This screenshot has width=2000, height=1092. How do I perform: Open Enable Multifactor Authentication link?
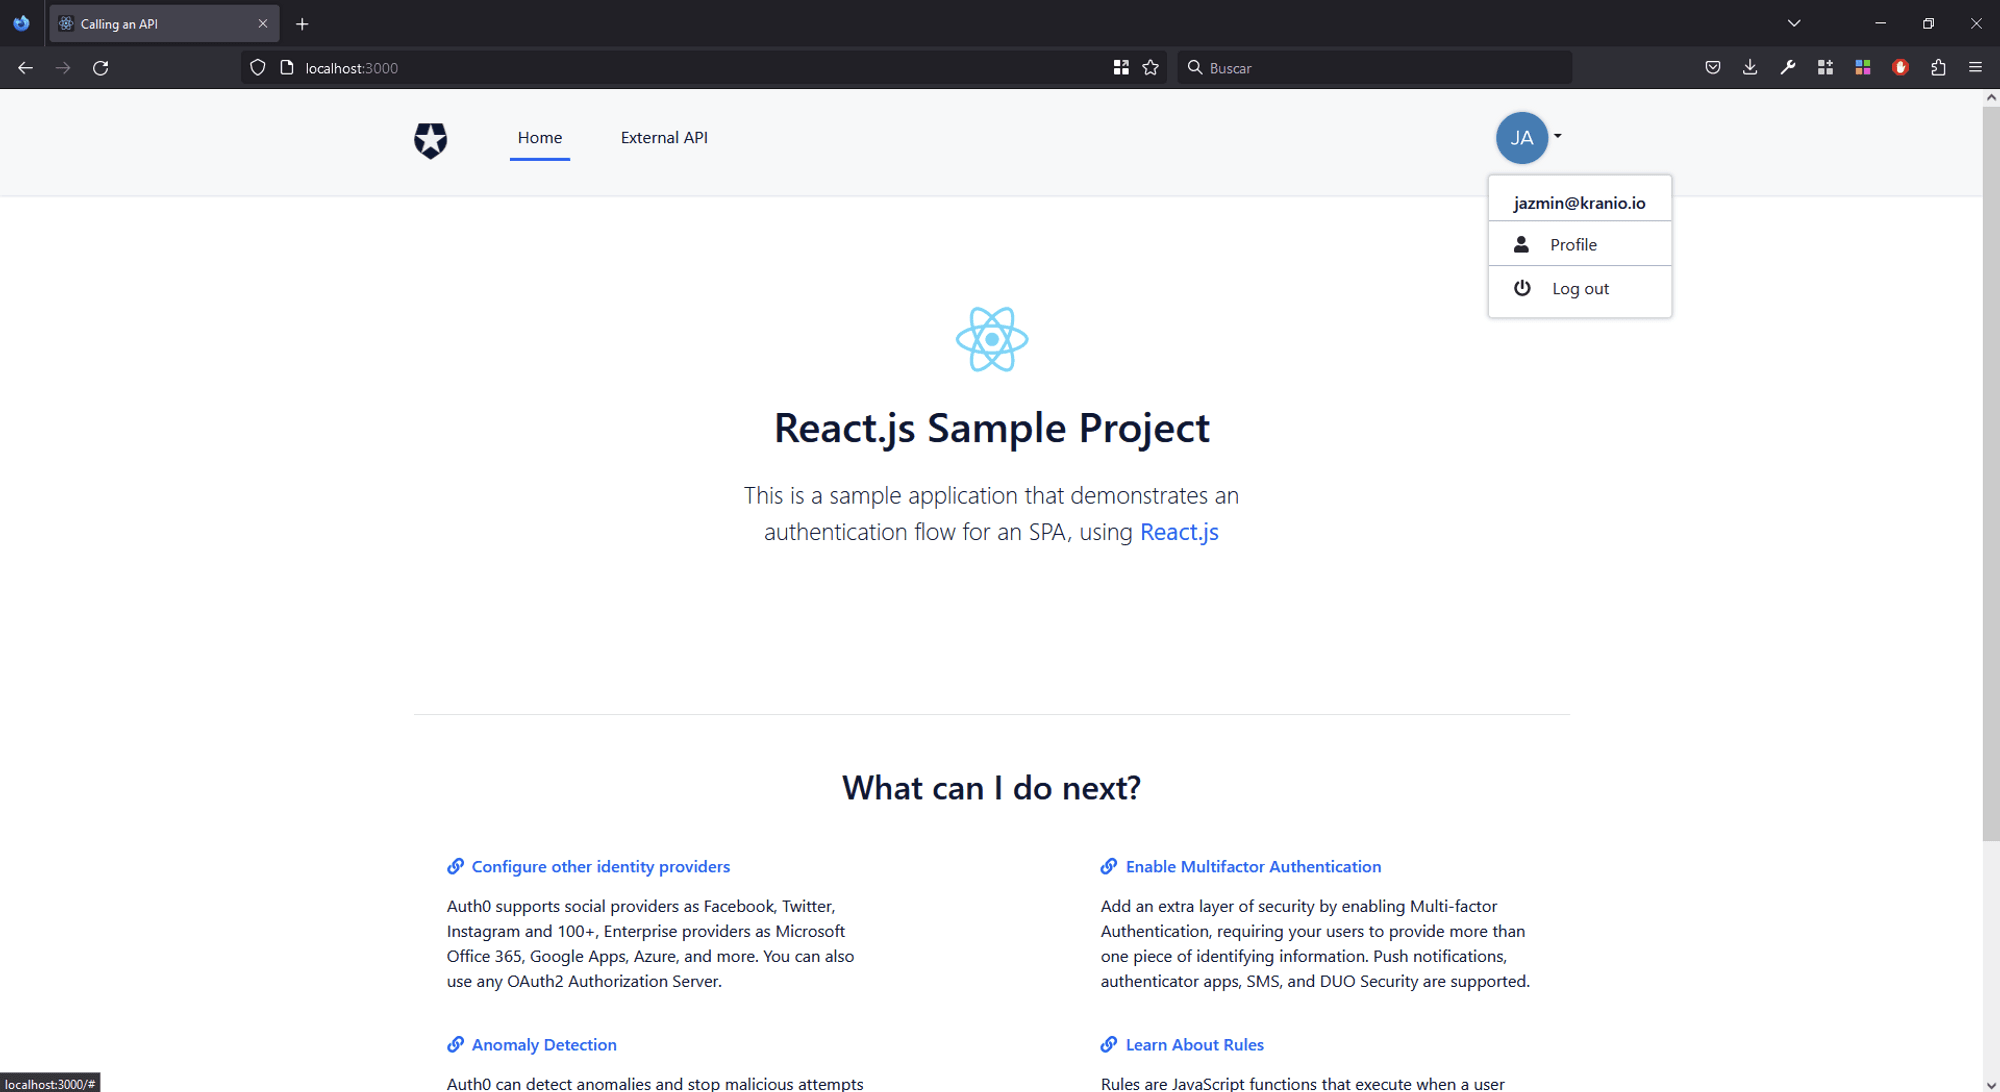pos(1252,867)
